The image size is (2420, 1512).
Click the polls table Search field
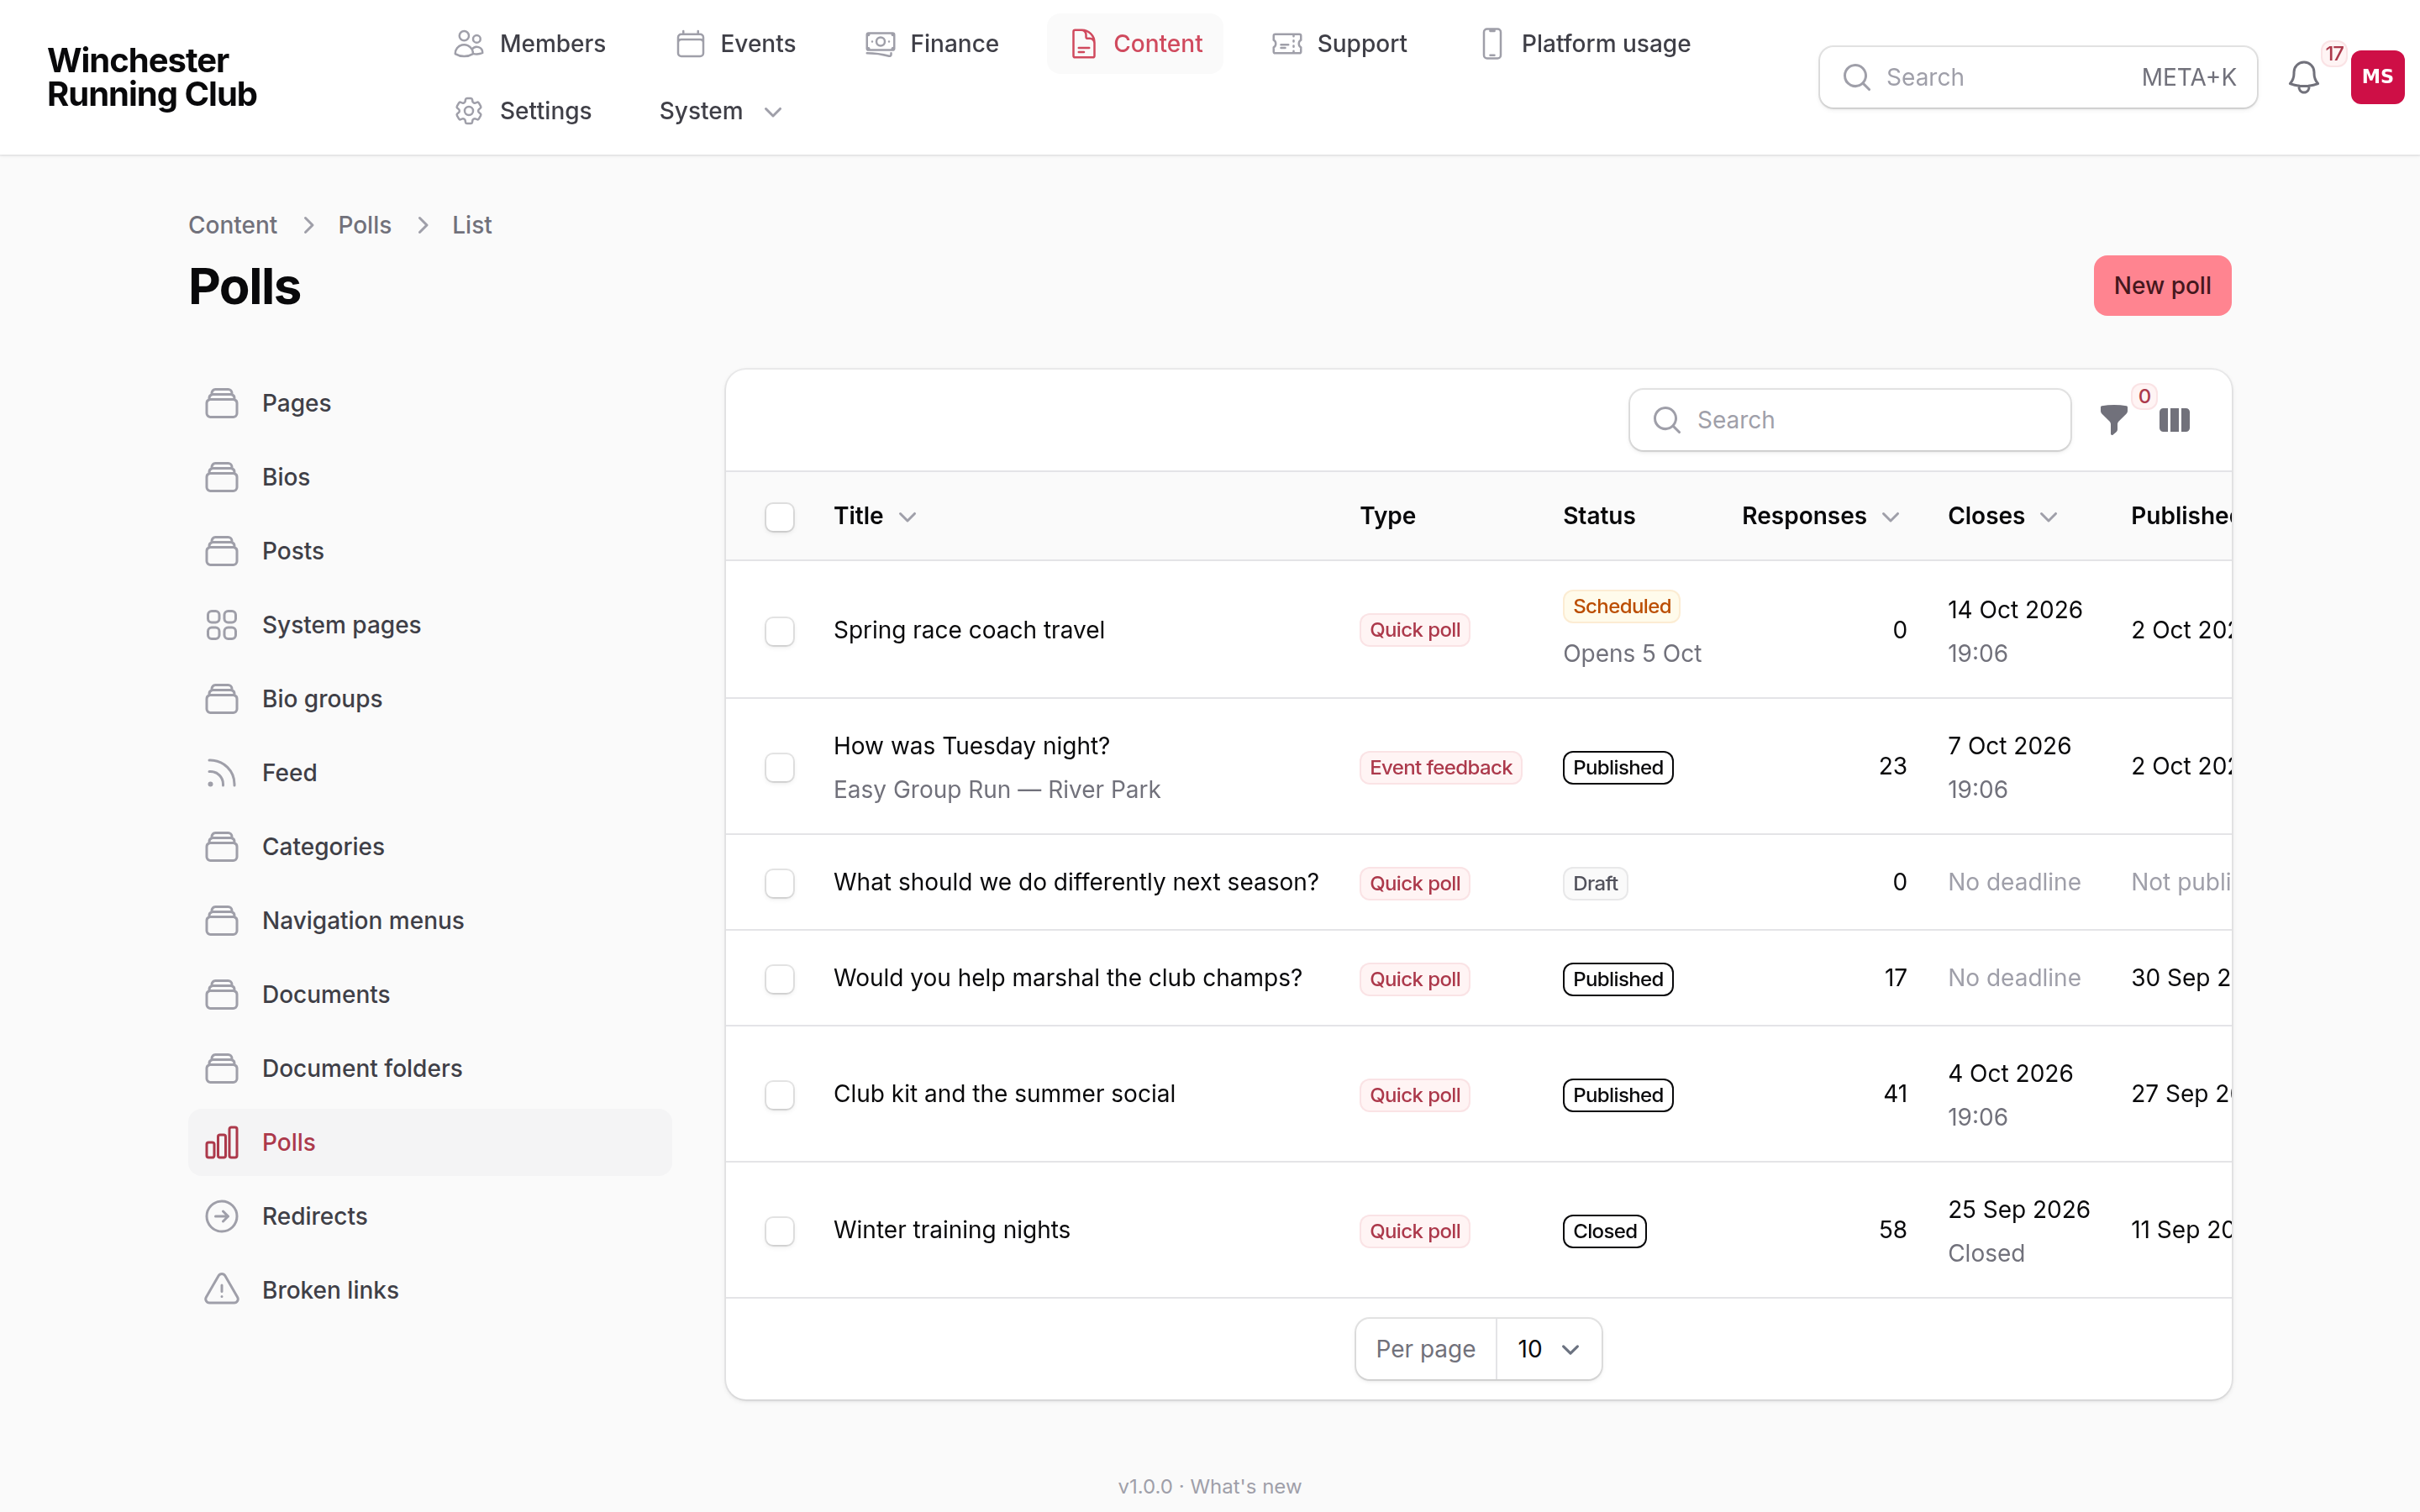1849,420
